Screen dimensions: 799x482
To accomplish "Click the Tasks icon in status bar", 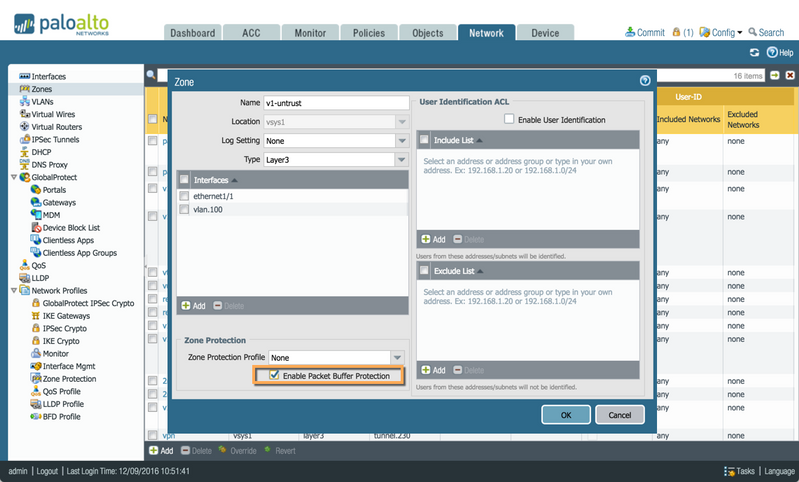I will click(x=729, y=471).
